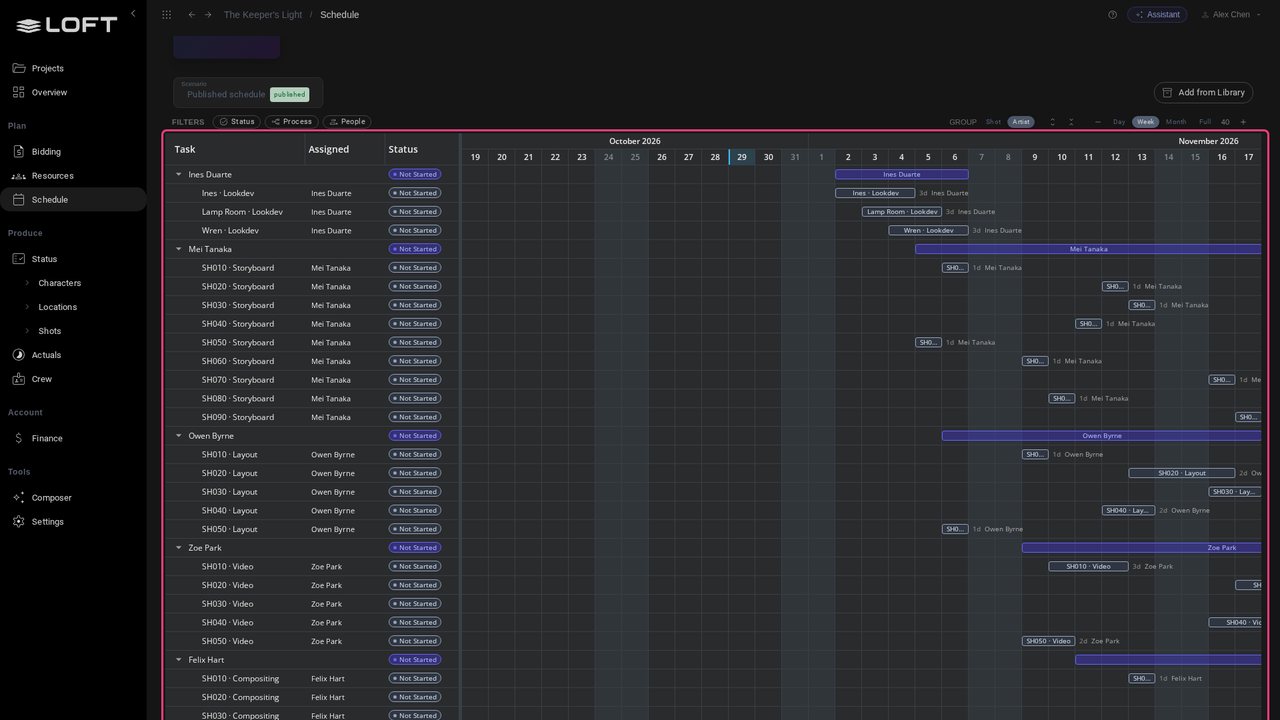The image size is (1280, 720).
Task: Collapse the sidebar with the chevron icon
Action: click(x=133, y=14)
